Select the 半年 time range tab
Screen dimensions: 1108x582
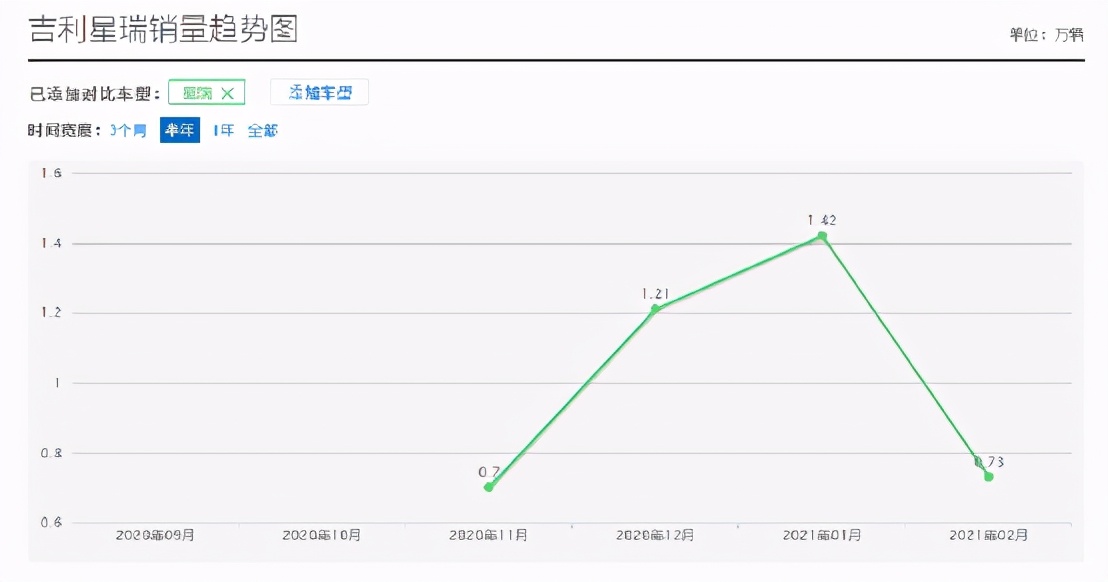click(x=179, y=130)
